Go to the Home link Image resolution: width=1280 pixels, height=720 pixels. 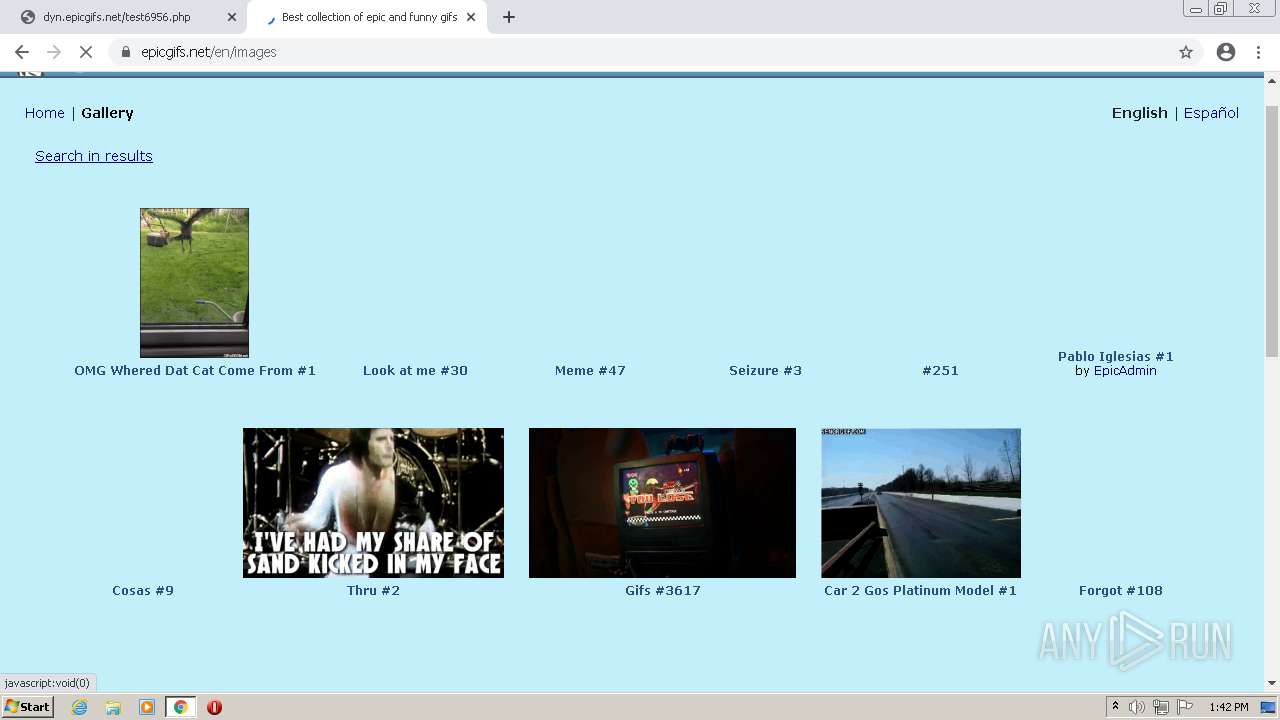[45, 113]
